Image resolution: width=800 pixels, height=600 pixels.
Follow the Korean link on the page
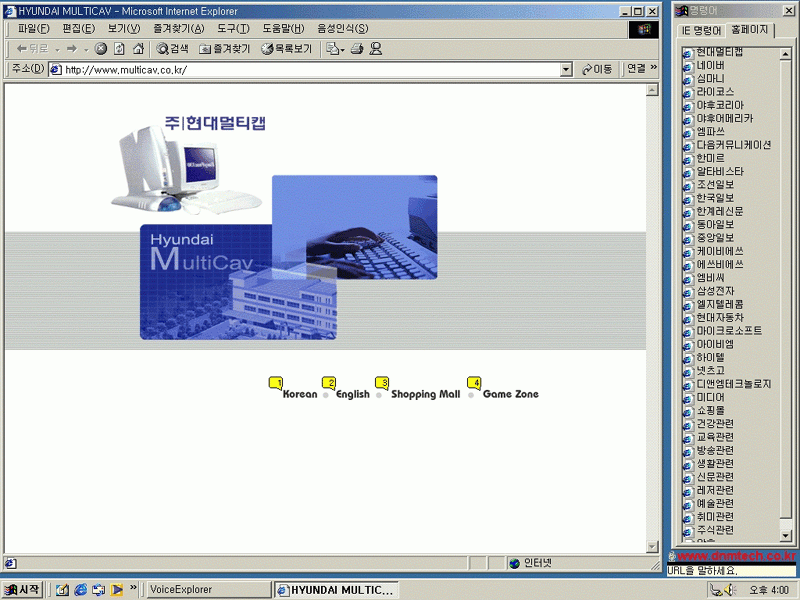pos(300,394)
